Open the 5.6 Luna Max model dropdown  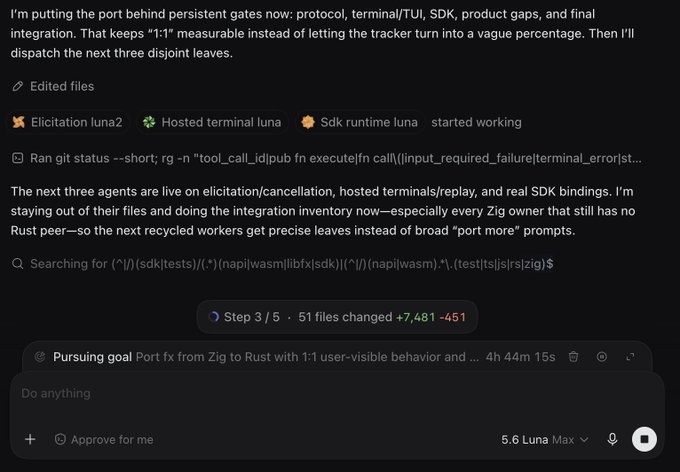pyautogui.click(x=545, y=439)
